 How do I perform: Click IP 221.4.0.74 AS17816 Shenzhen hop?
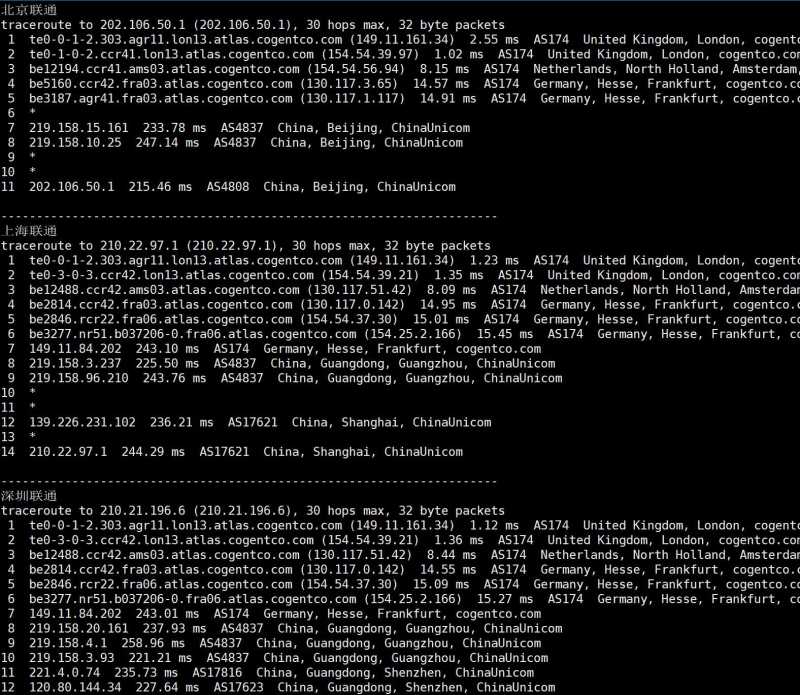click(64, 673)
